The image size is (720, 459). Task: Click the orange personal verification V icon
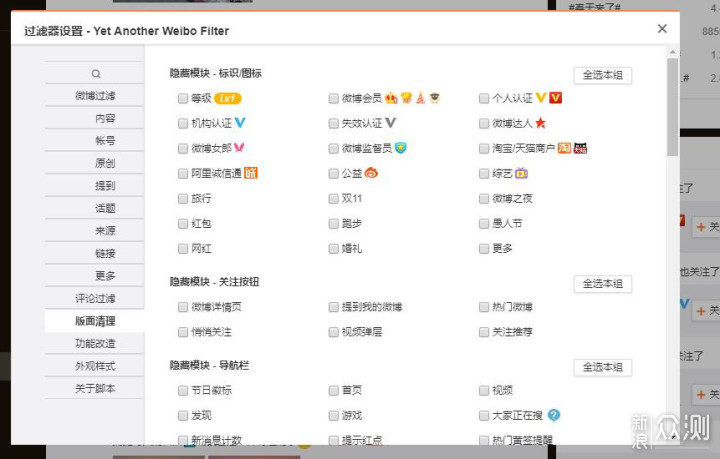[x=541, y=98]
